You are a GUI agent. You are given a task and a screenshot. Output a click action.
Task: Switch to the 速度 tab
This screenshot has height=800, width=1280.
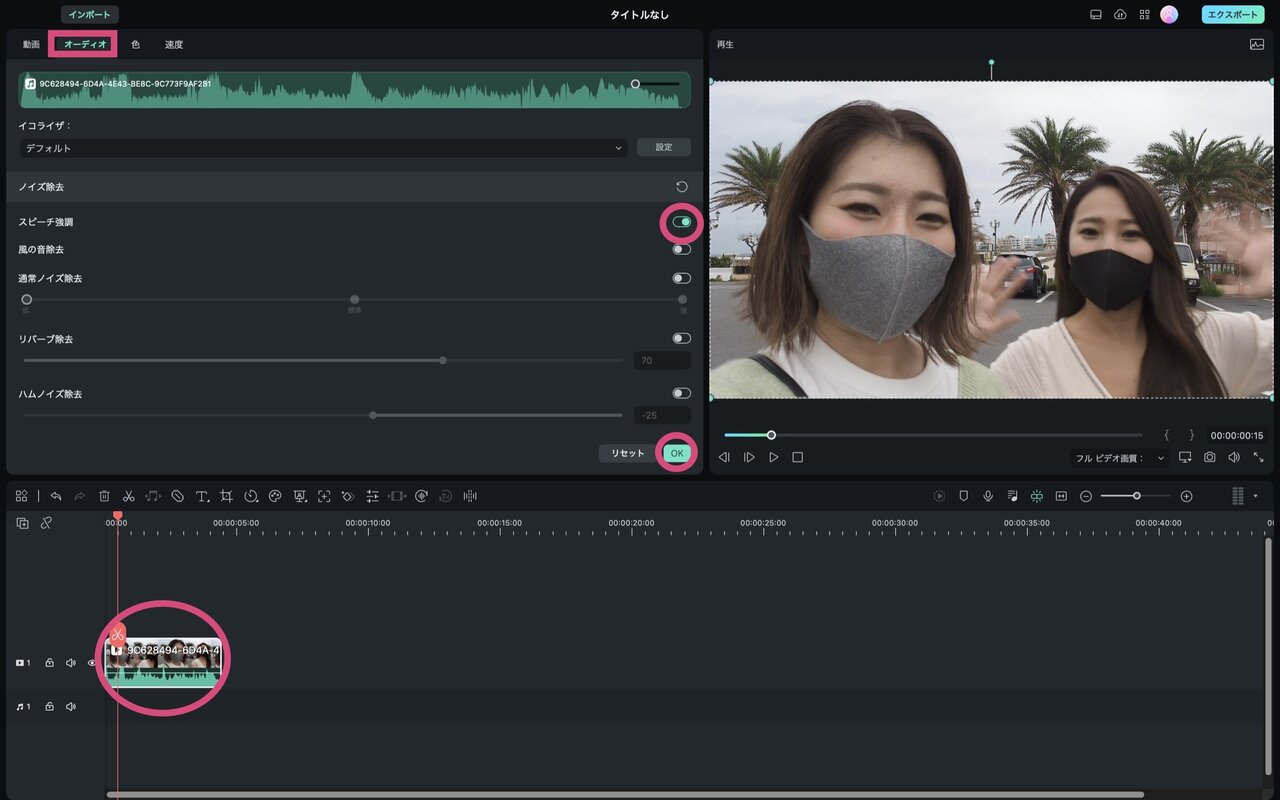pos(174,44)
